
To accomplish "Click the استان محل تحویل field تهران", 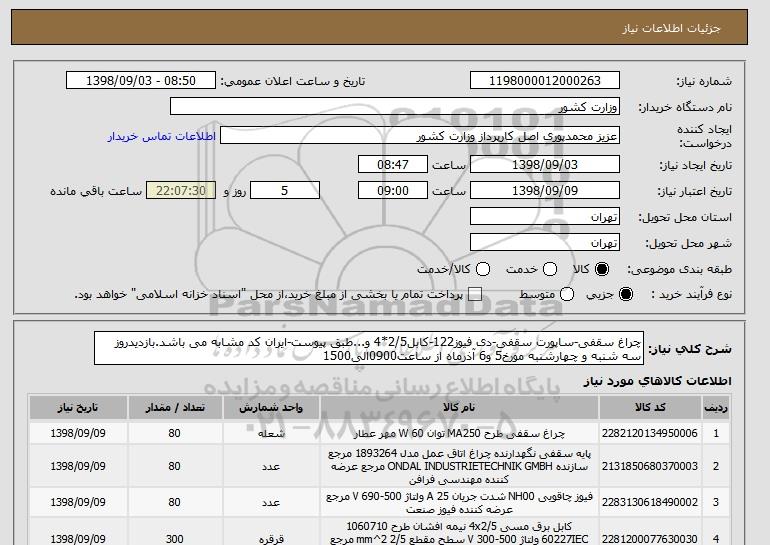I will click(545, 217).
